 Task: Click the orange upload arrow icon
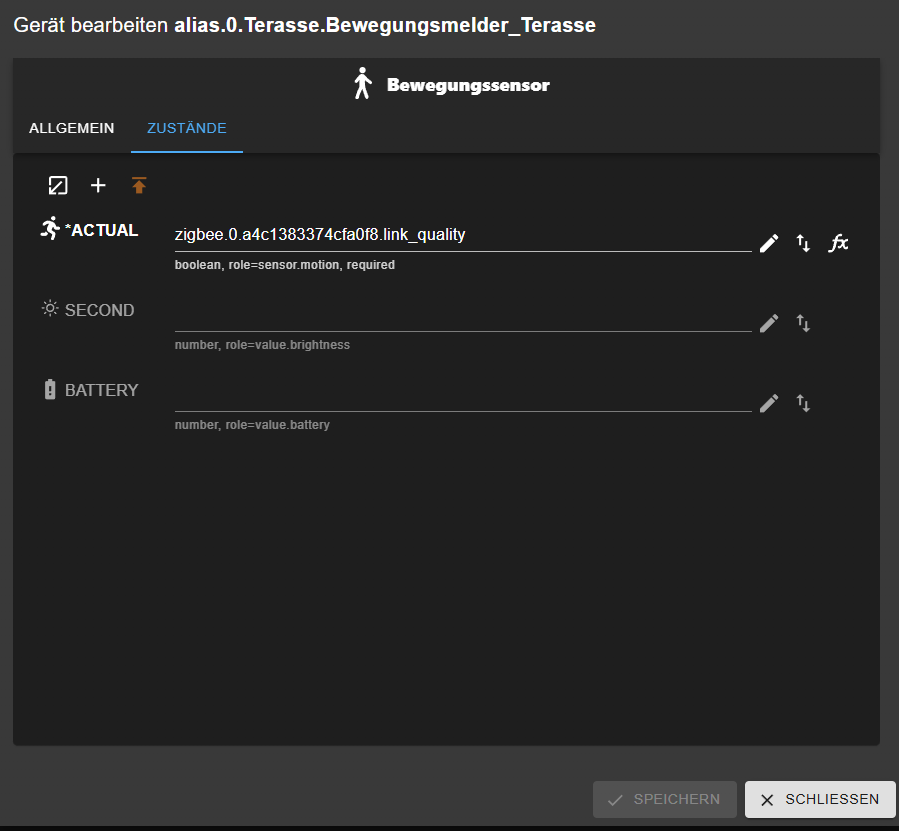tap(139, 185)
